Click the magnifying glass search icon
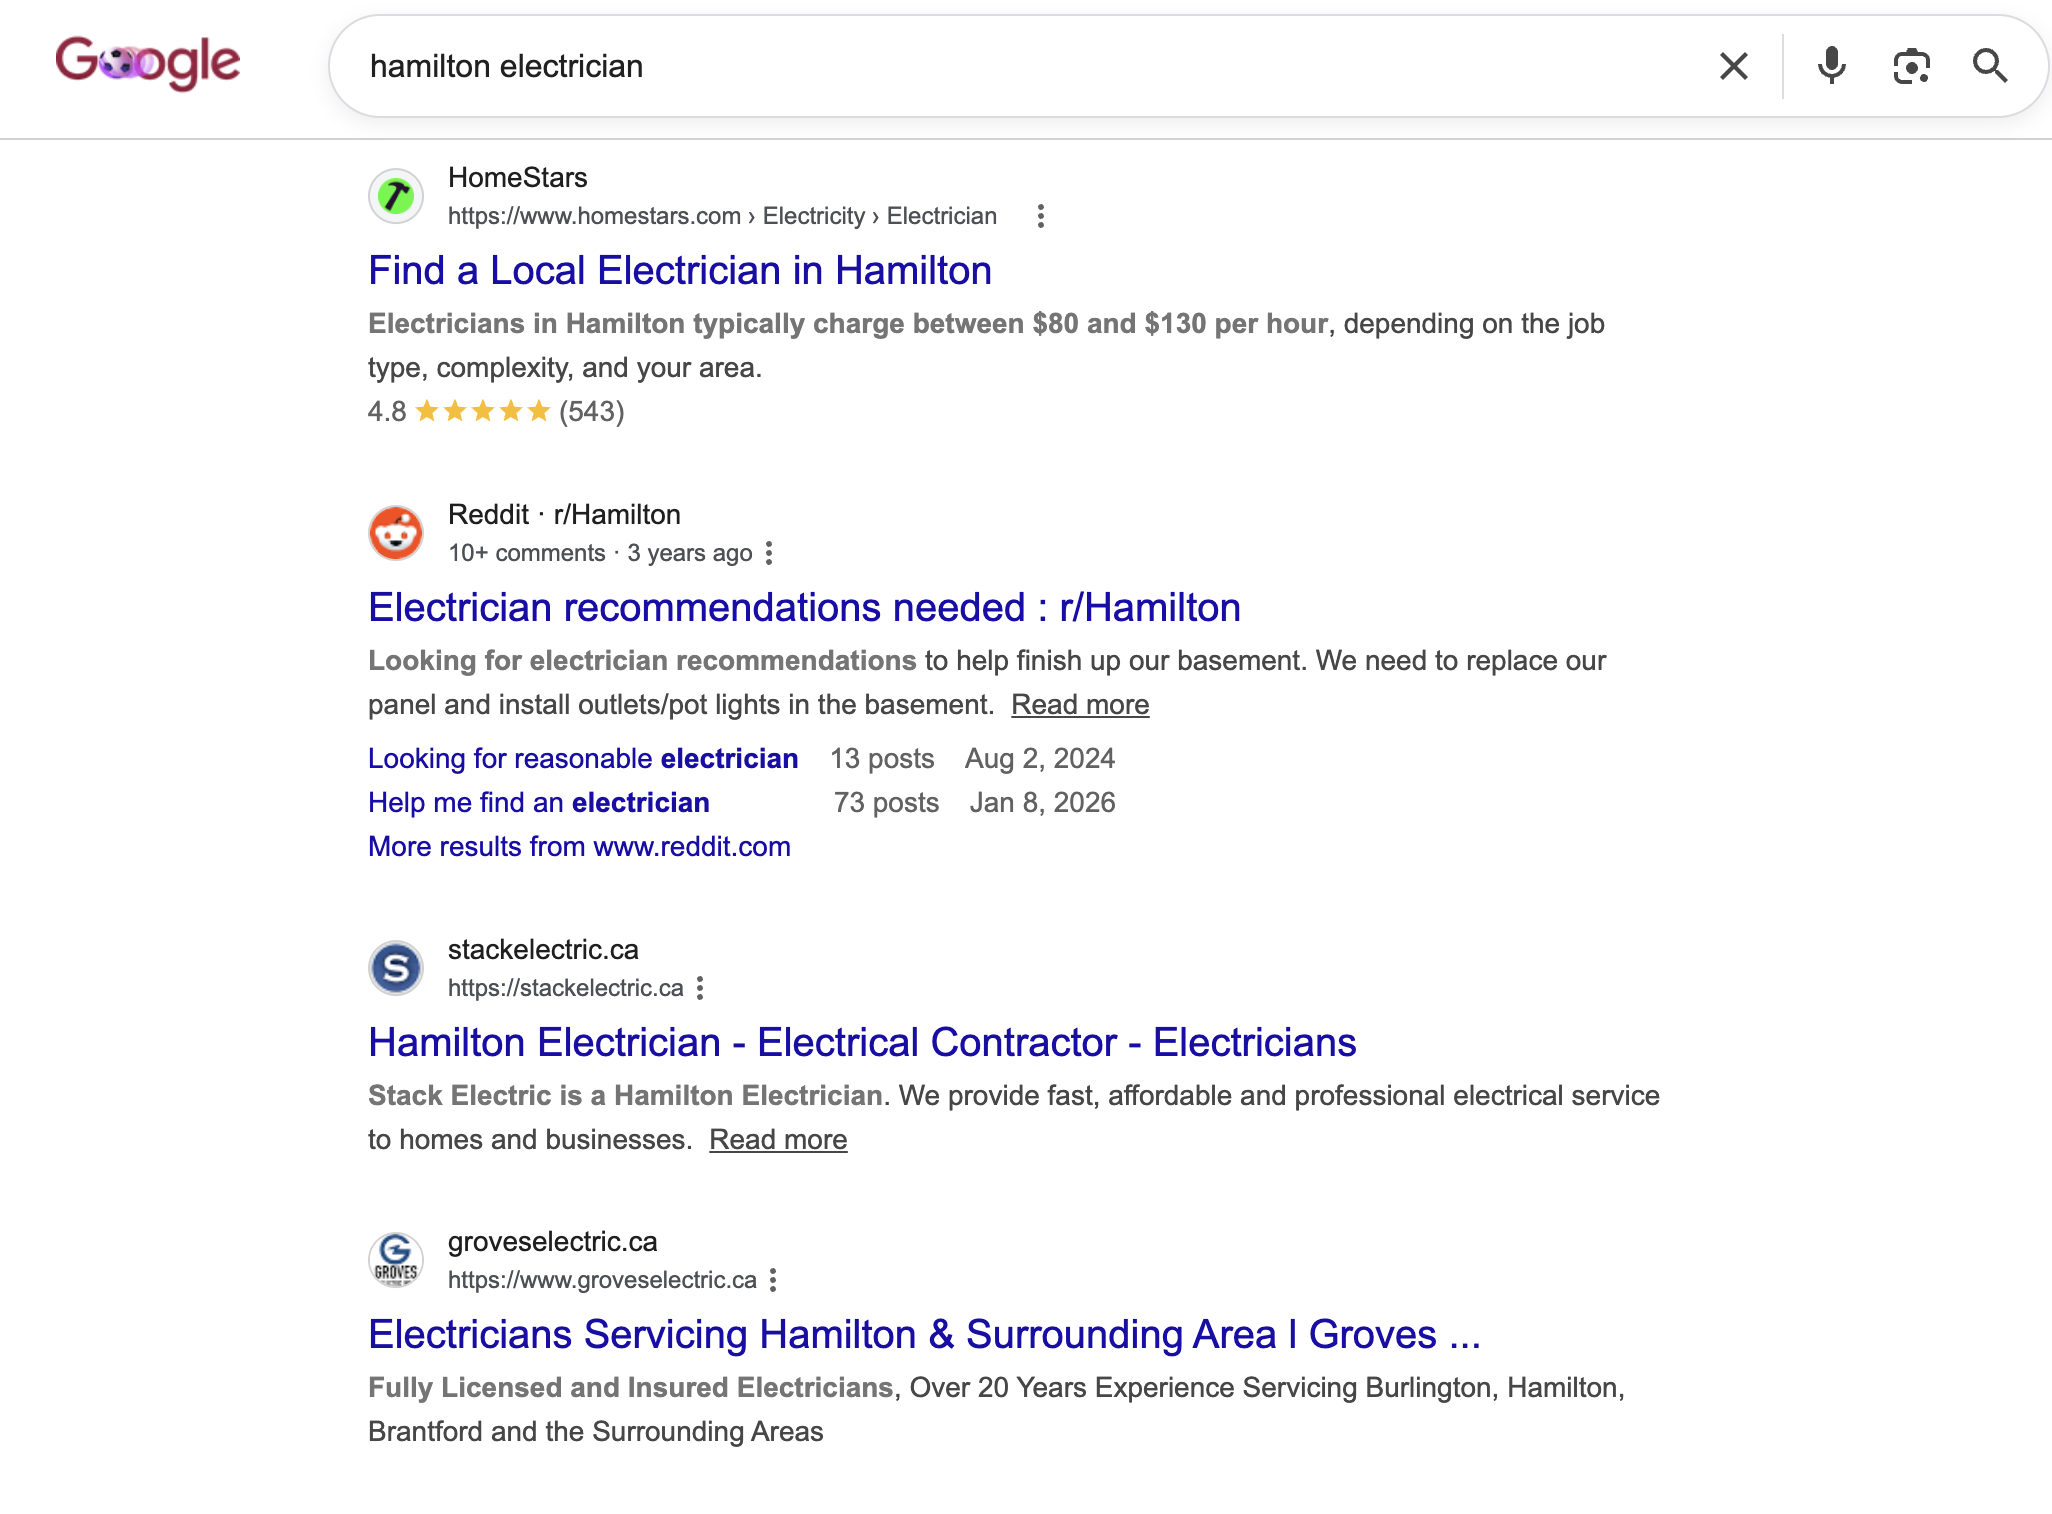Image resolution: width=2052 pixels, height=1514 pixels. (1990, 66)
